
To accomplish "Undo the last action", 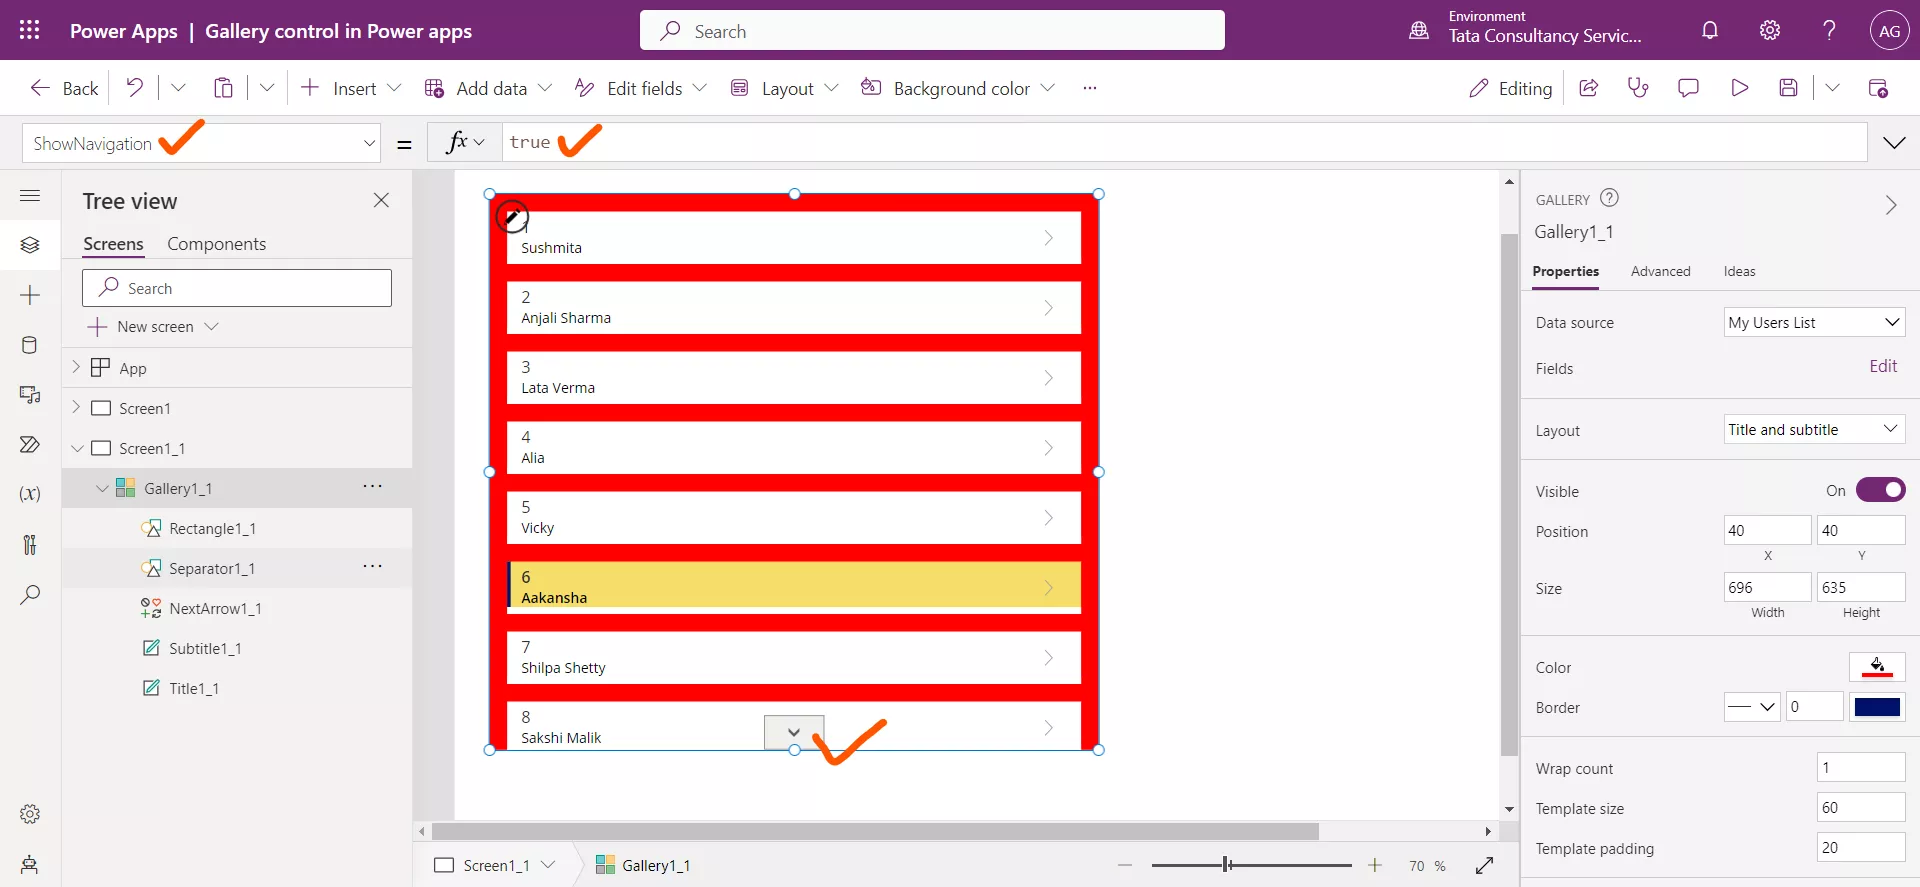I will pos(134,88).
